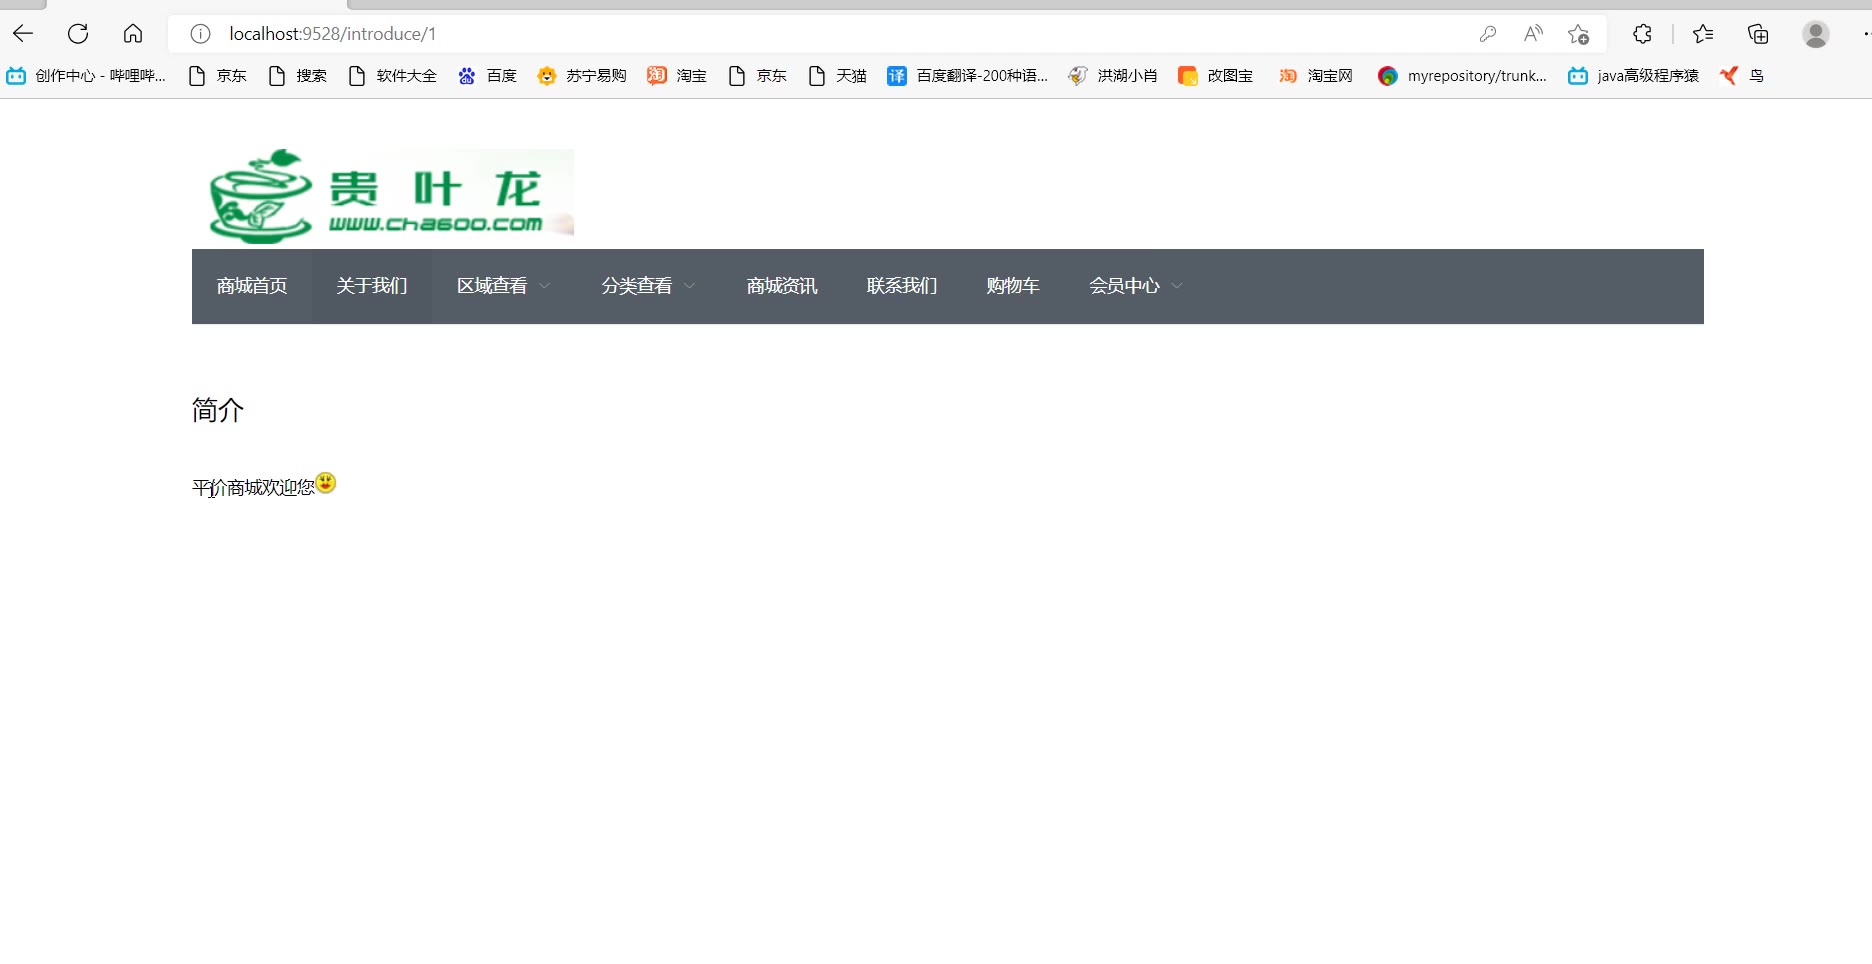Open the 鸟 bookmark
The image size is (1872, 964).
(x=1741, y=76)
